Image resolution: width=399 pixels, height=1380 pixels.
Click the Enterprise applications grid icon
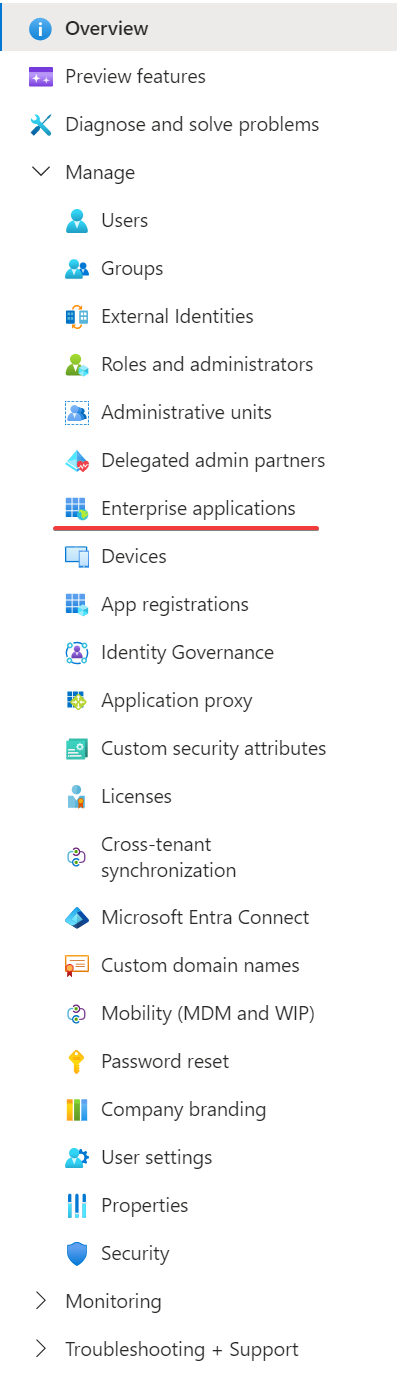tap(77, 509)
